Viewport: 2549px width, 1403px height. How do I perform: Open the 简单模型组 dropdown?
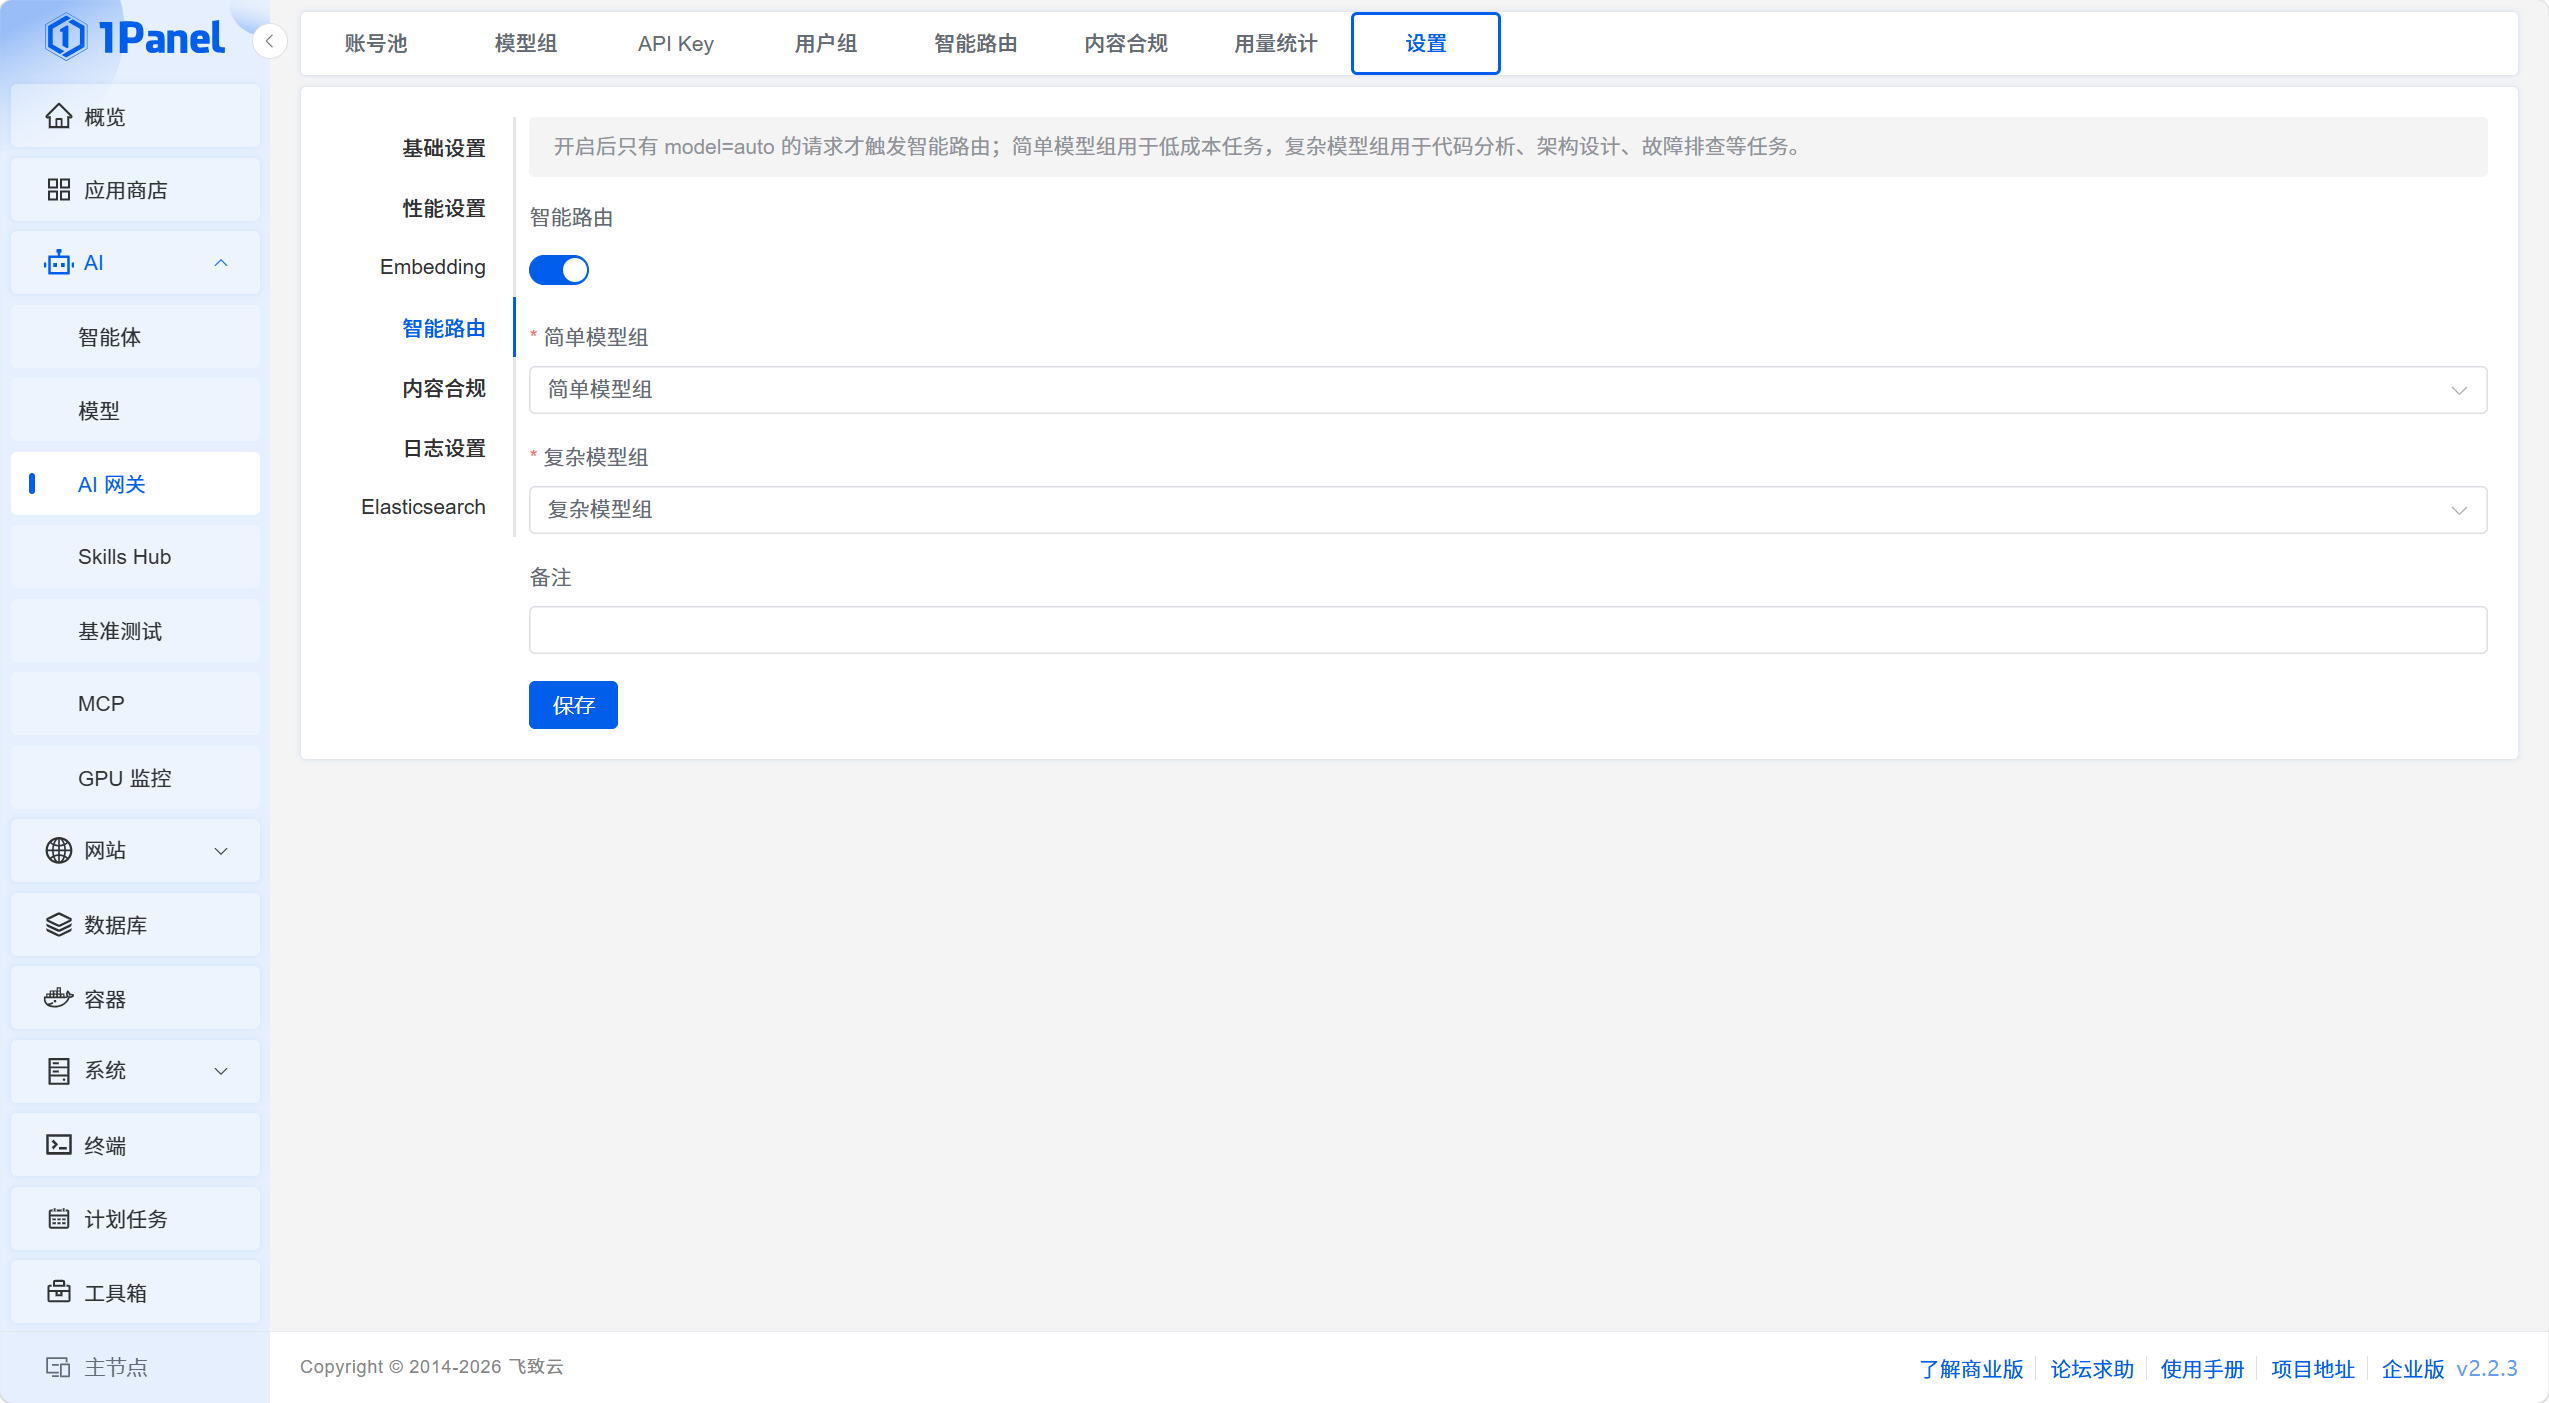tap(1508, 390)
